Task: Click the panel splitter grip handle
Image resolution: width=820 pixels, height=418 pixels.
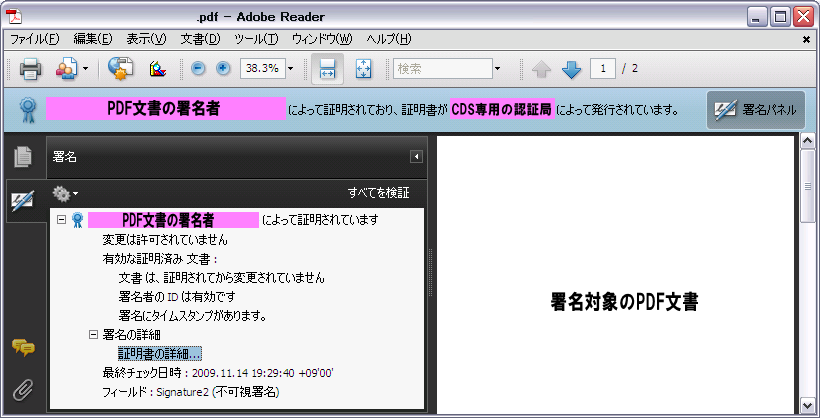Action: (431, 272)
